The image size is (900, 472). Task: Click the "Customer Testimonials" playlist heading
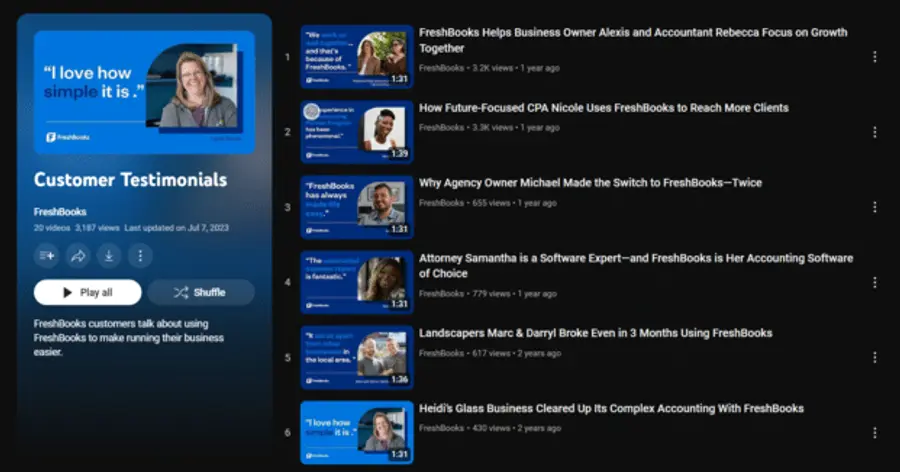tap(130, 180)
